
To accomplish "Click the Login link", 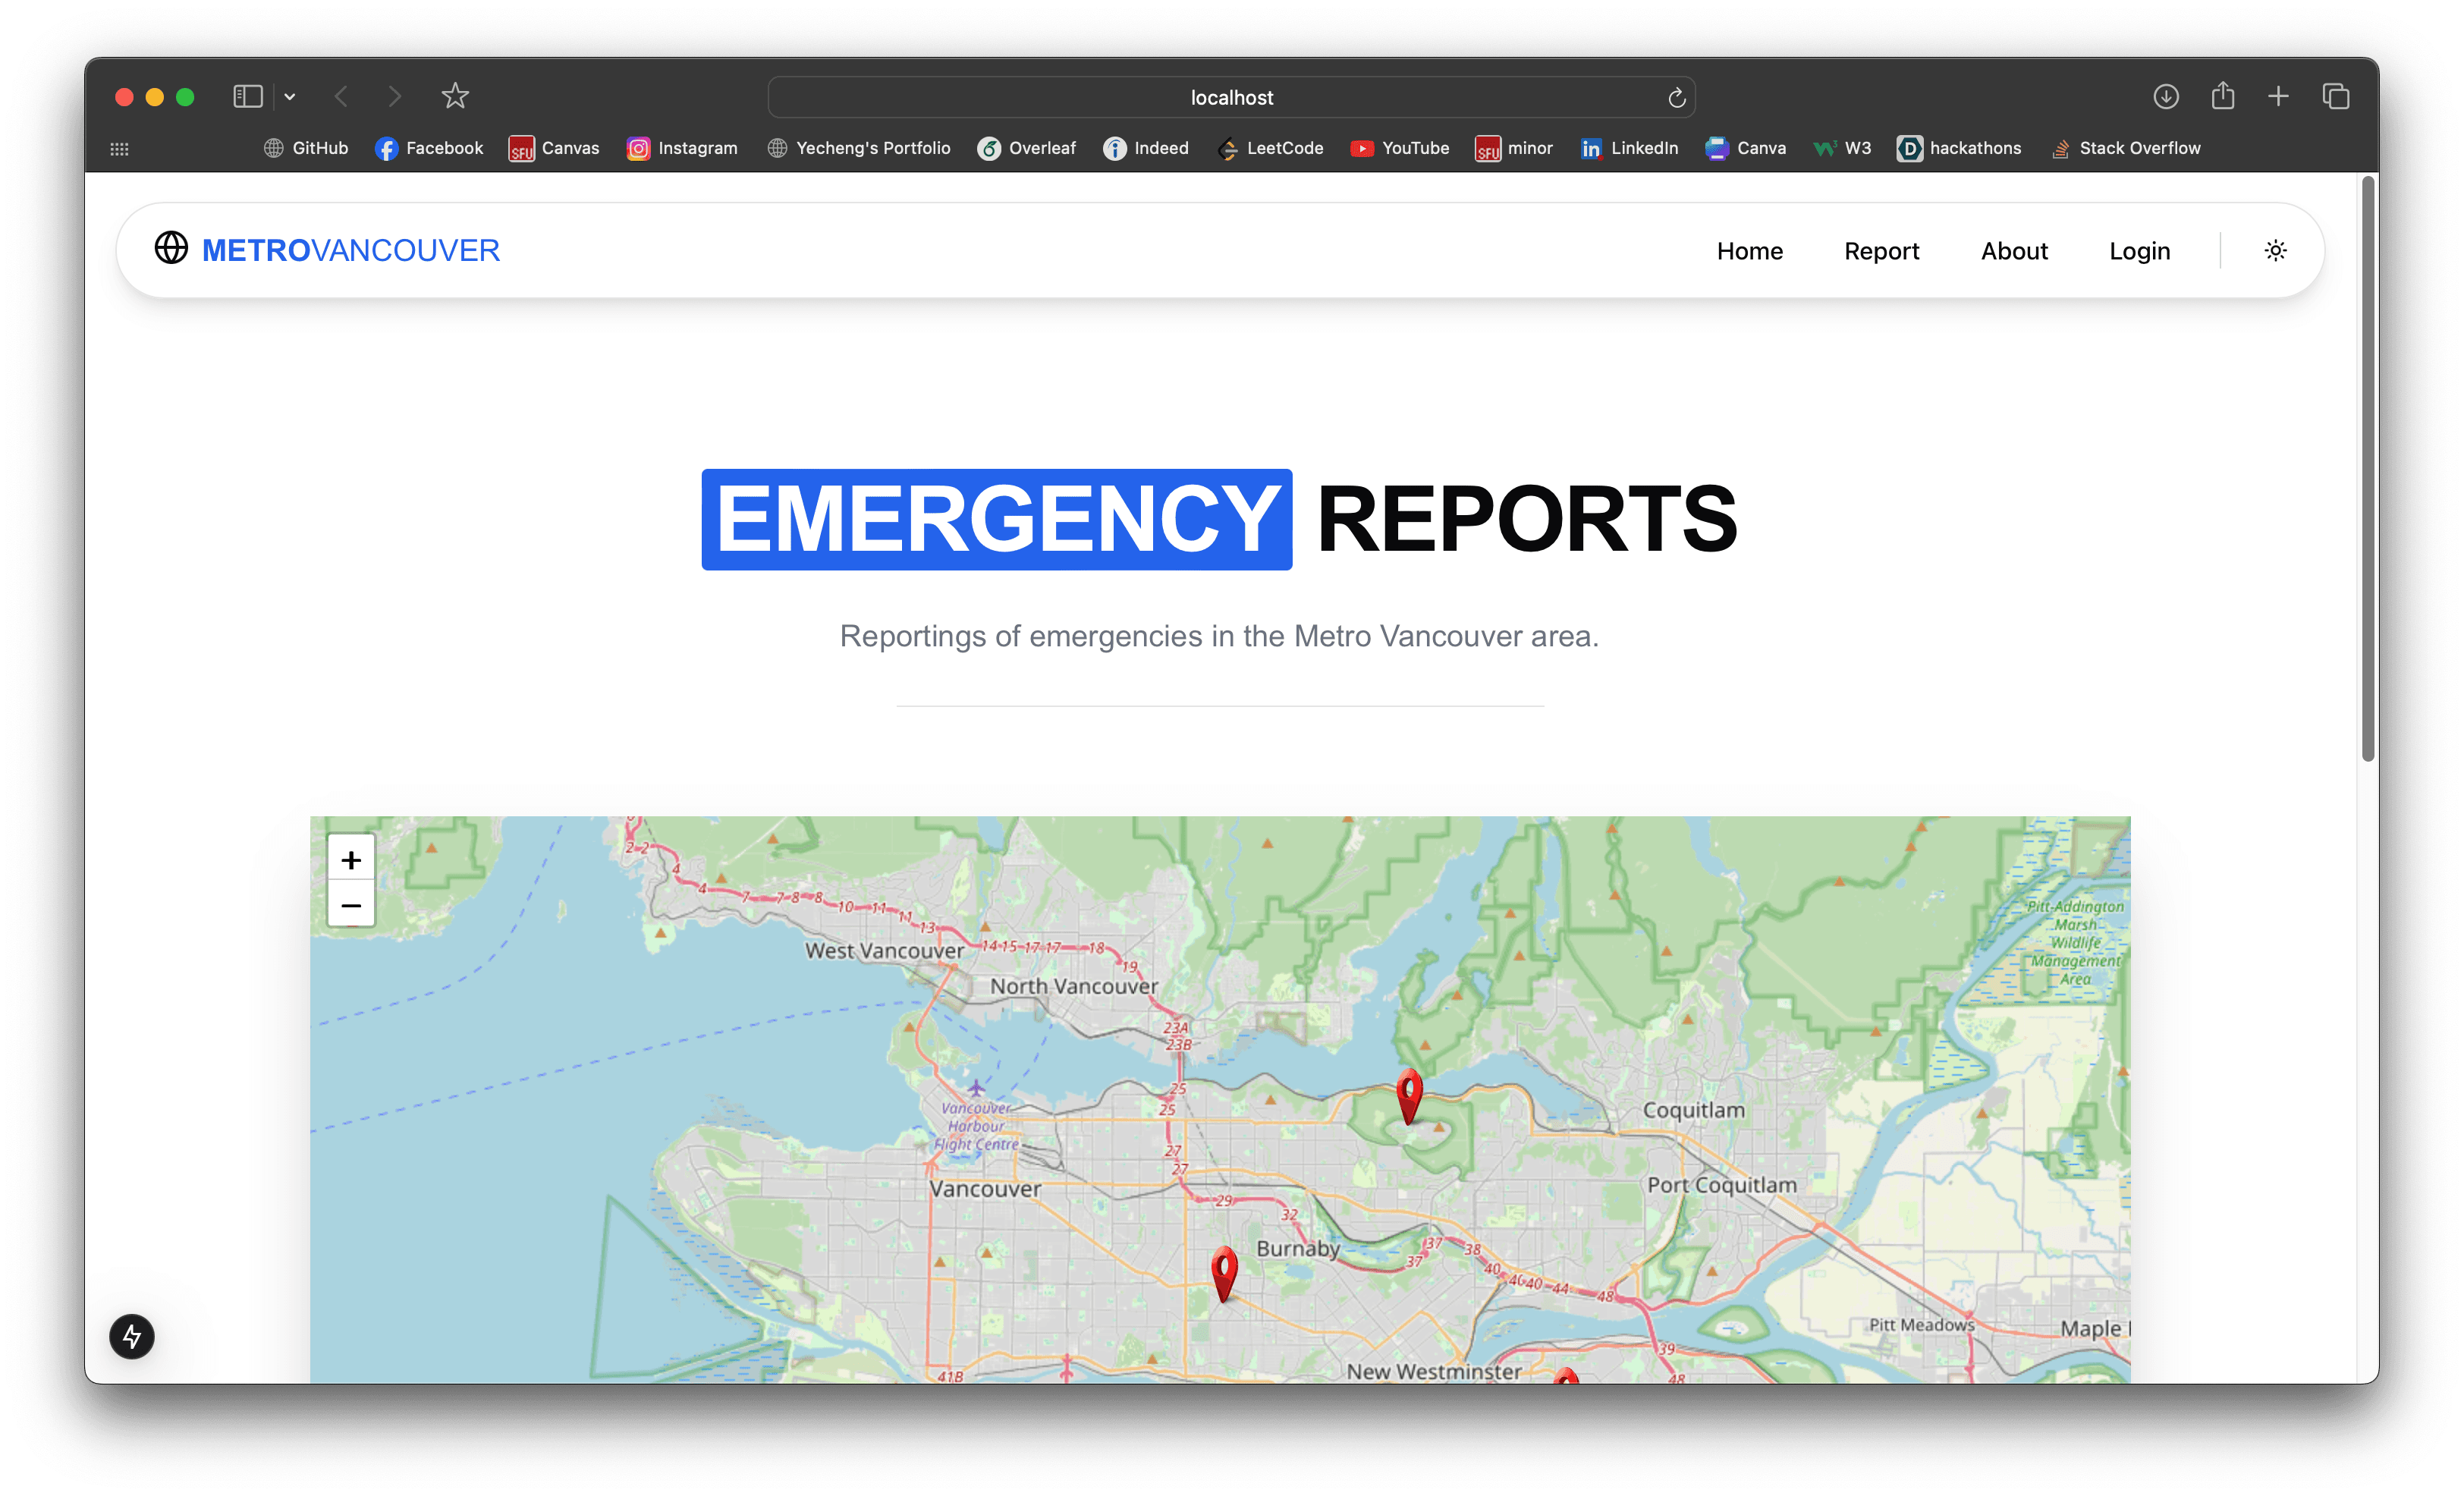I will [2139, 250].
